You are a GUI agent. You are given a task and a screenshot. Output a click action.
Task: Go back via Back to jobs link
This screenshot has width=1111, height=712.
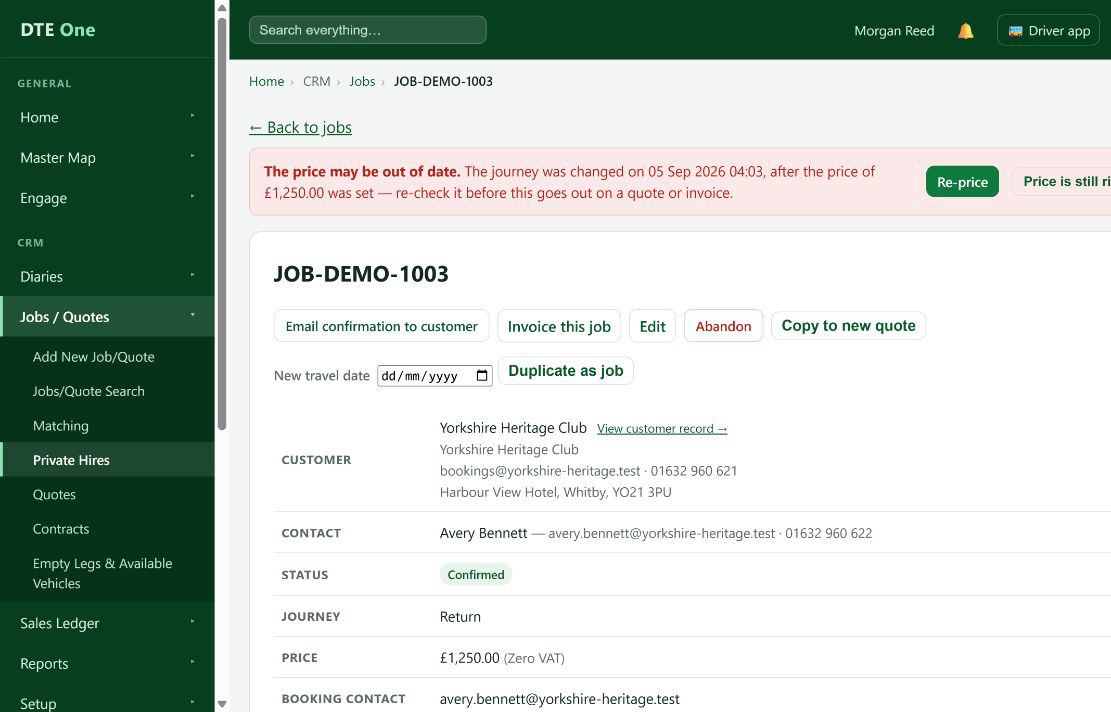(300, 128)
